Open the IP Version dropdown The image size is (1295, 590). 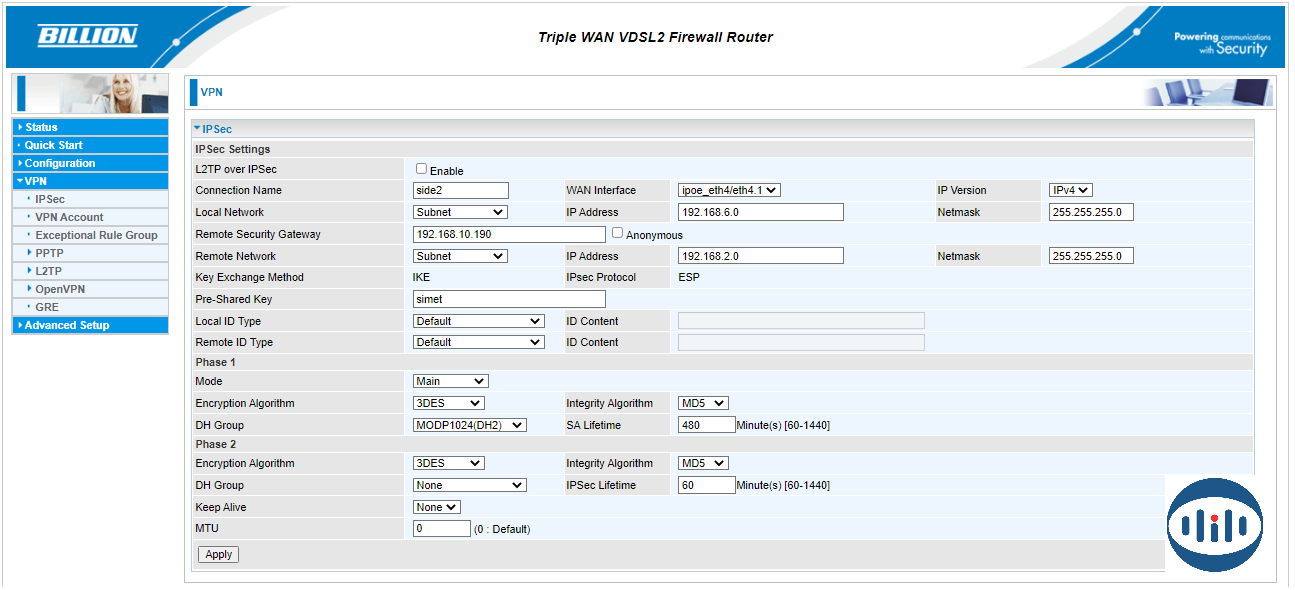(x=1070, y=190)
